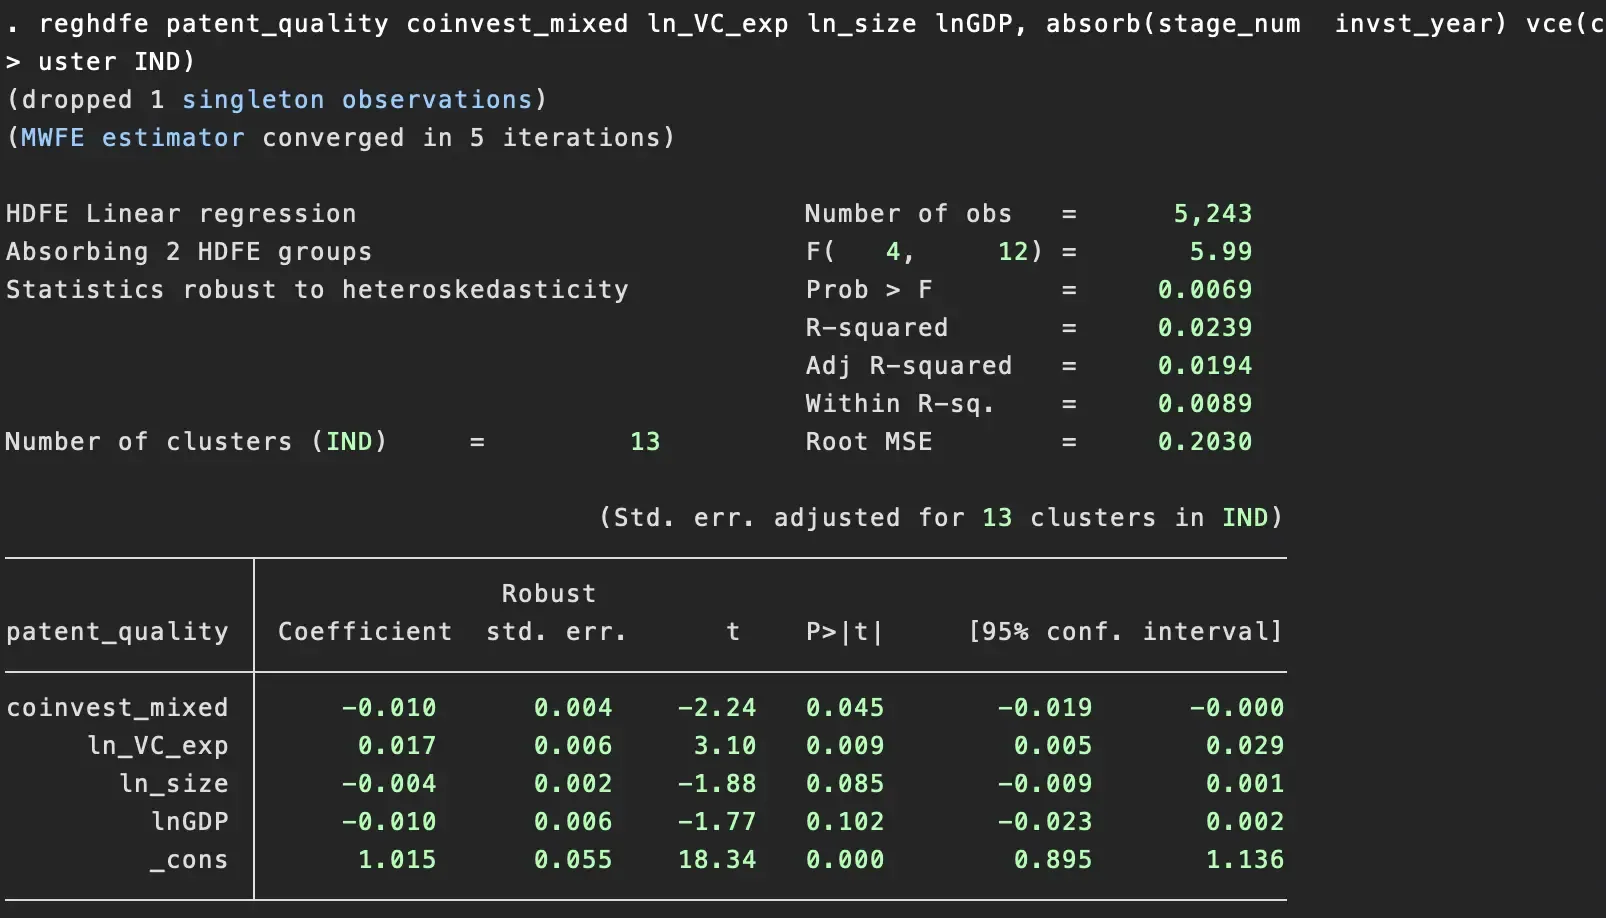
Task: Click the ln_VC_exp row label
Action: [x=157, y=746]
